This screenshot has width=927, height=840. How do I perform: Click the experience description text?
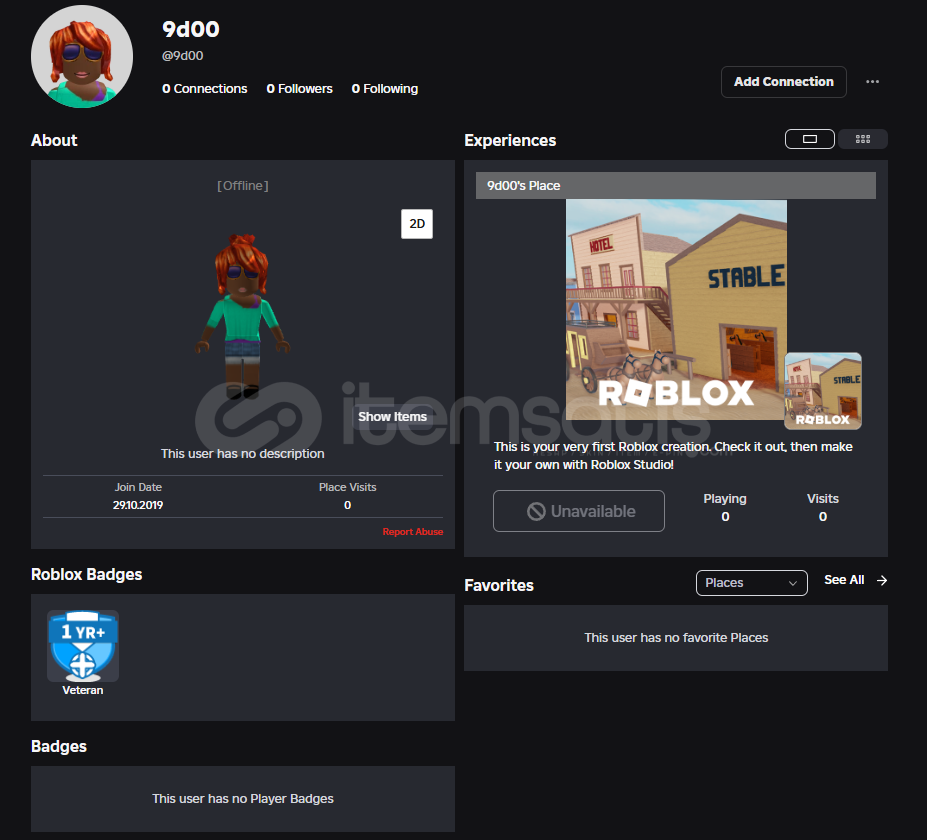pos(673,456)
